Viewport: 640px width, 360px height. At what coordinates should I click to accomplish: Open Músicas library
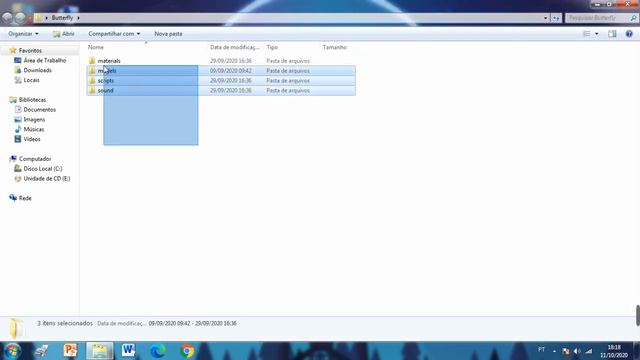(34, 129)
